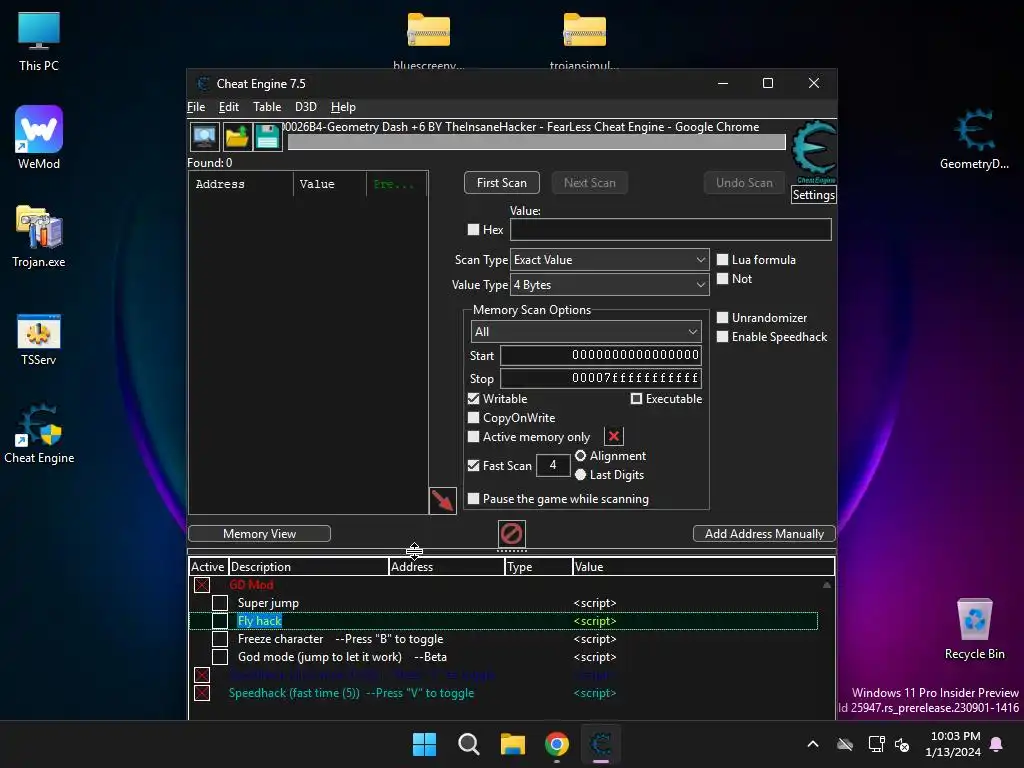Screen dimensions: 1024x768
Task: Open the File menu
Action: tap(196, 107)
